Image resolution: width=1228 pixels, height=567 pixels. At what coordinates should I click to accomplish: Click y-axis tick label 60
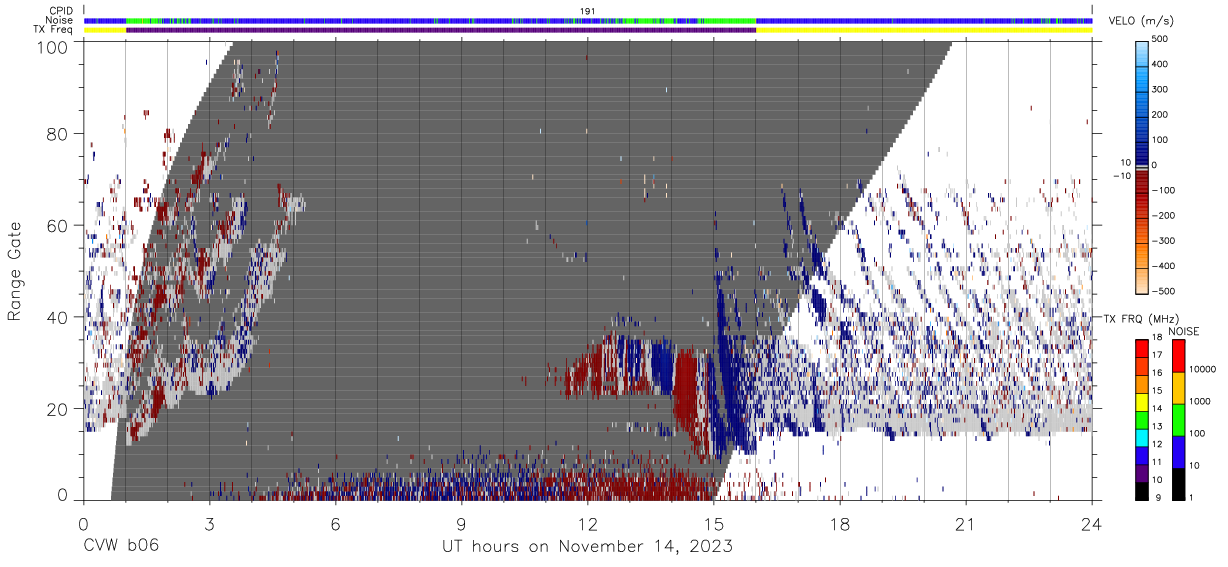59,226
